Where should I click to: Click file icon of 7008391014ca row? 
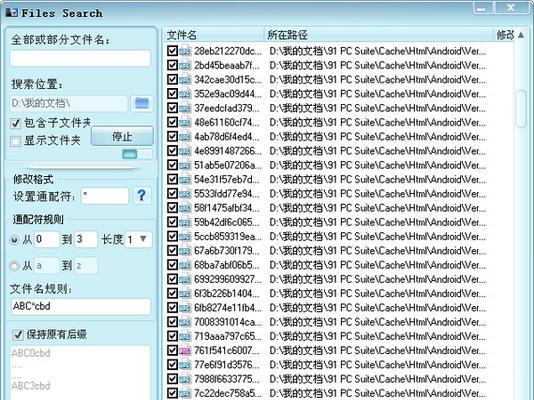[185, 322]
